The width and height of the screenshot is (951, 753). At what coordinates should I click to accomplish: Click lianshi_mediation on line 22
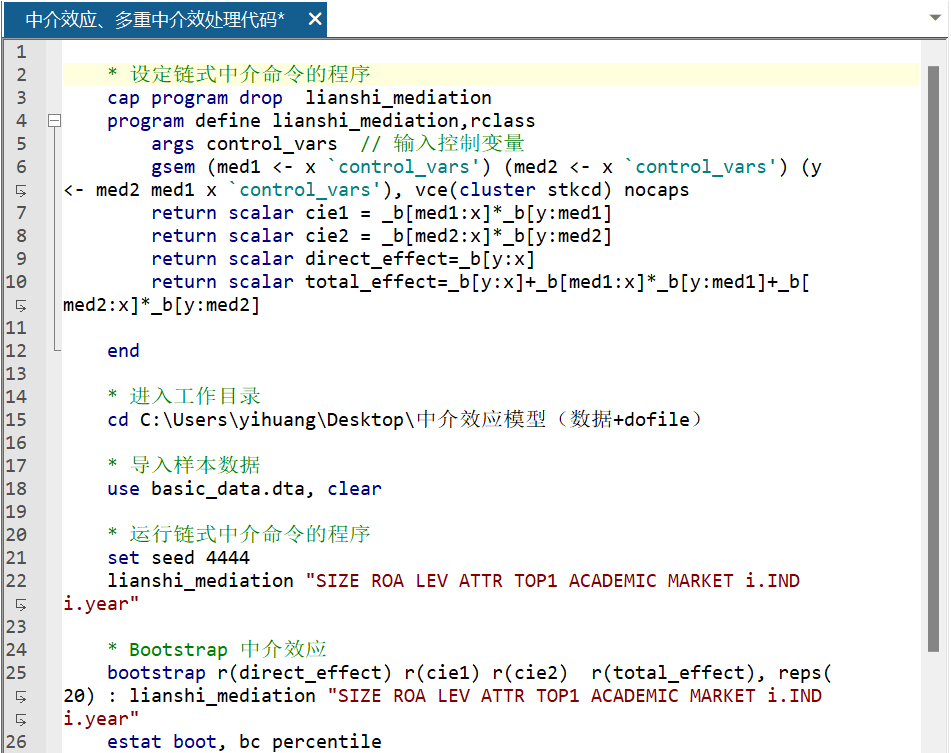point(200,581)
